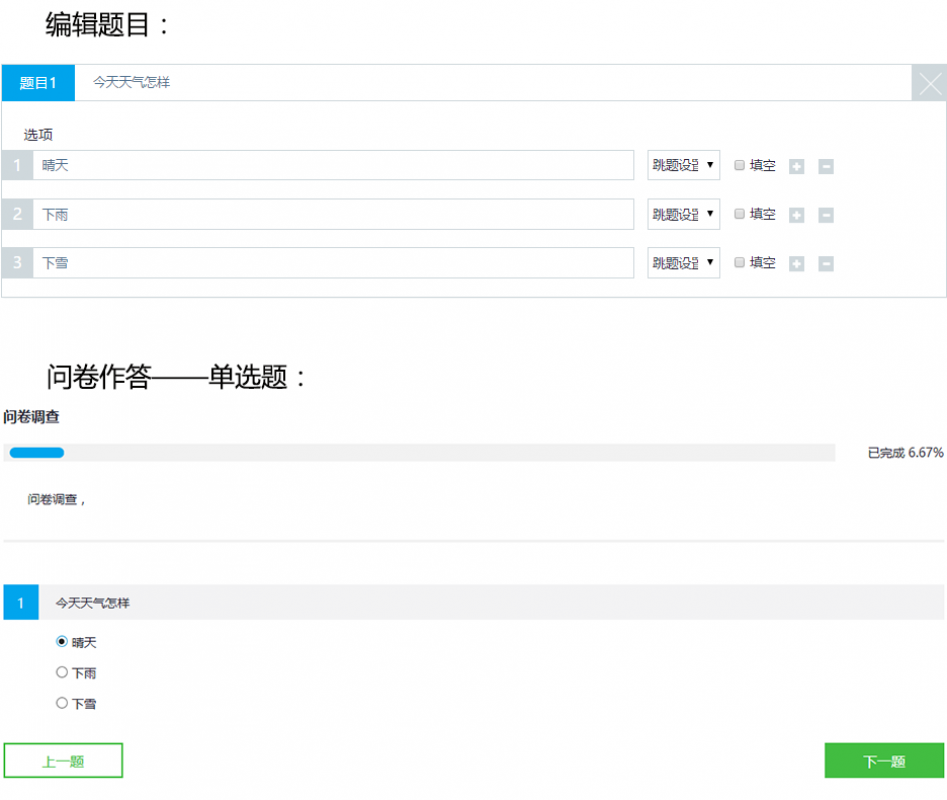Choose the 下雨 radio answer
947x800 pixels.
coord(62,672)
